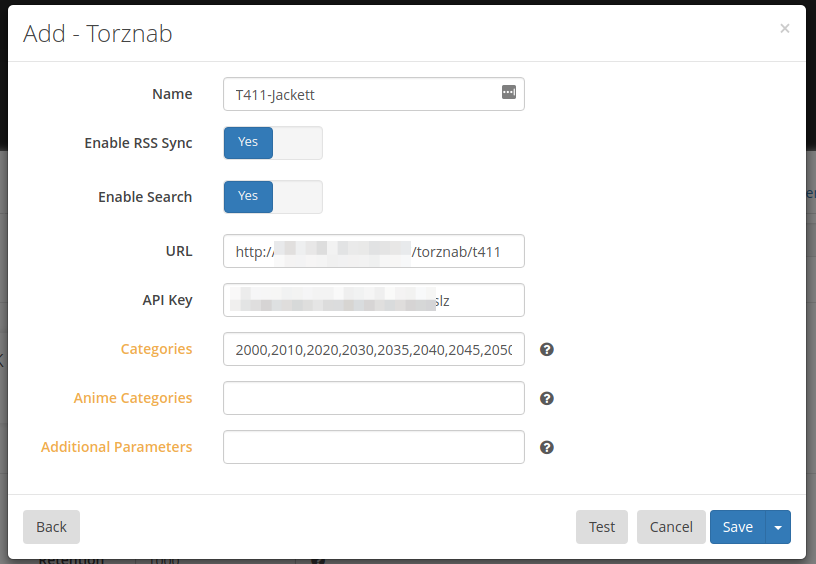Click the Back button
This screenshot has height=564, width=816.
click(x=51, y=527)
